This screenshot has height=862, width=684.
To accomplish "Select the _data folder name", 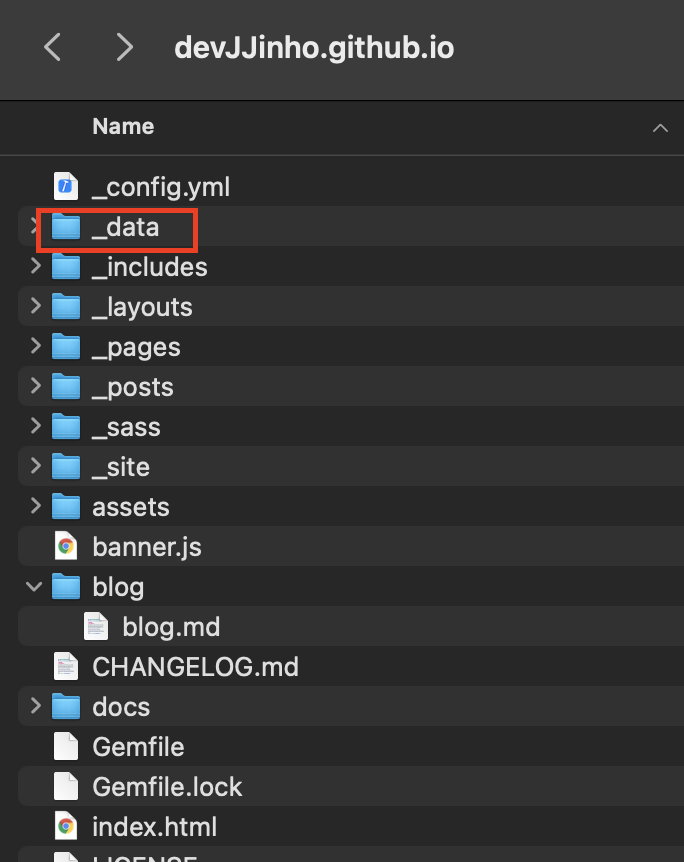I will click(125, 227).
